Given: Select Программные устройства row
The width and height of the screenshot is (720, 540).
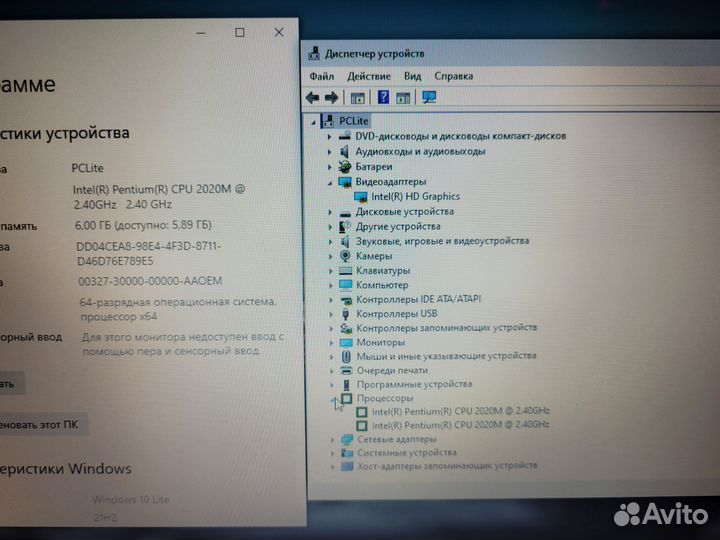Looking at the screenshot, I should point(415,384).
